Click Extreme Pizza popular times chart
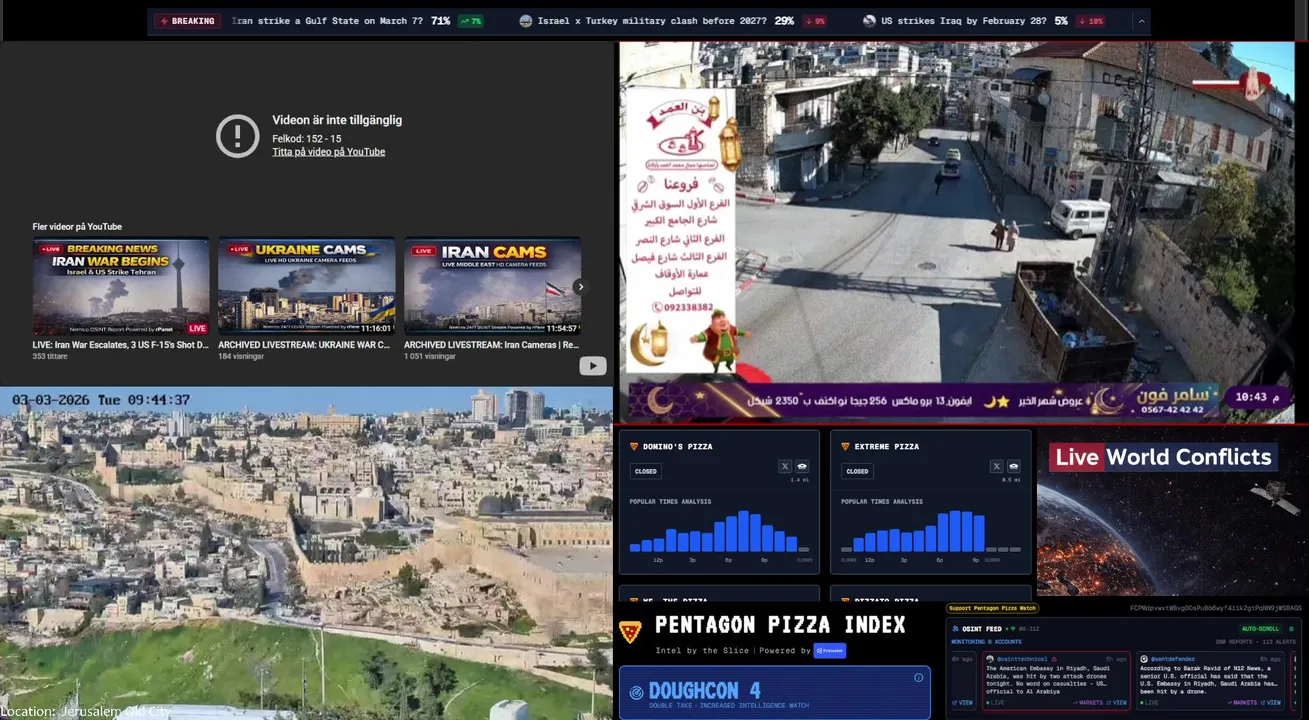Screen dimensions: 1309x720 click(x=931, y=531)
